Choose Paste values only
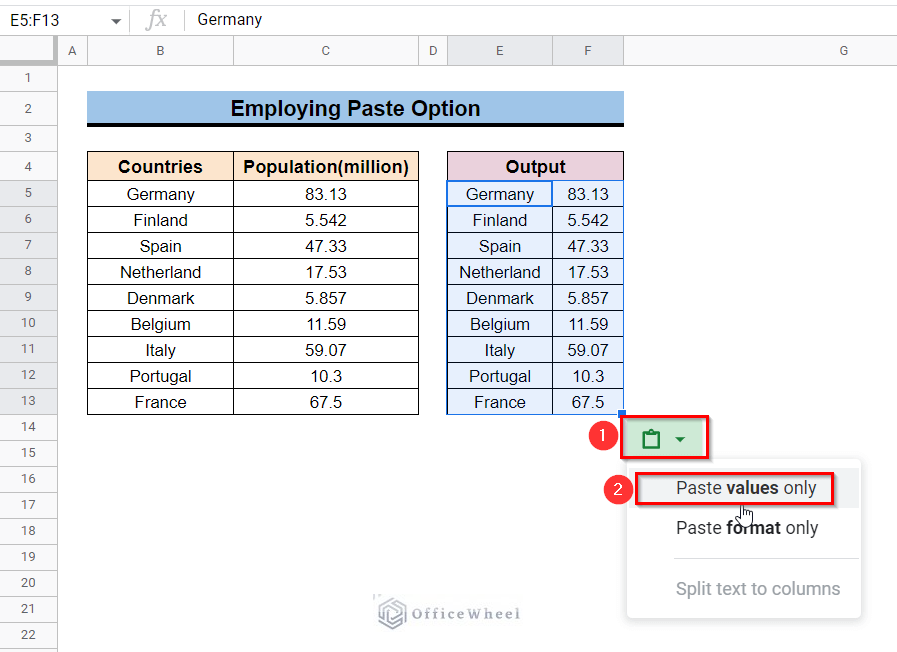The image size is (897, 652). pyautogui.click(x=745, y=488)
